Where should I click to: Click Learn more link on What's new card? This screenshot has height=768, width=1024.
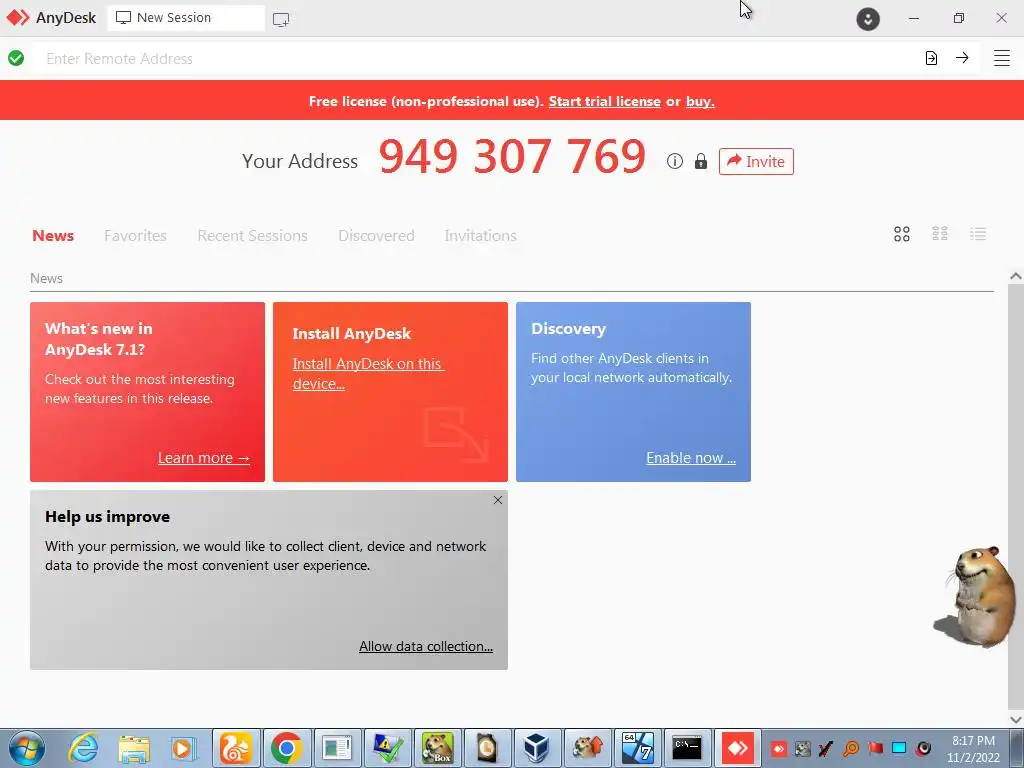click(204, 458)
